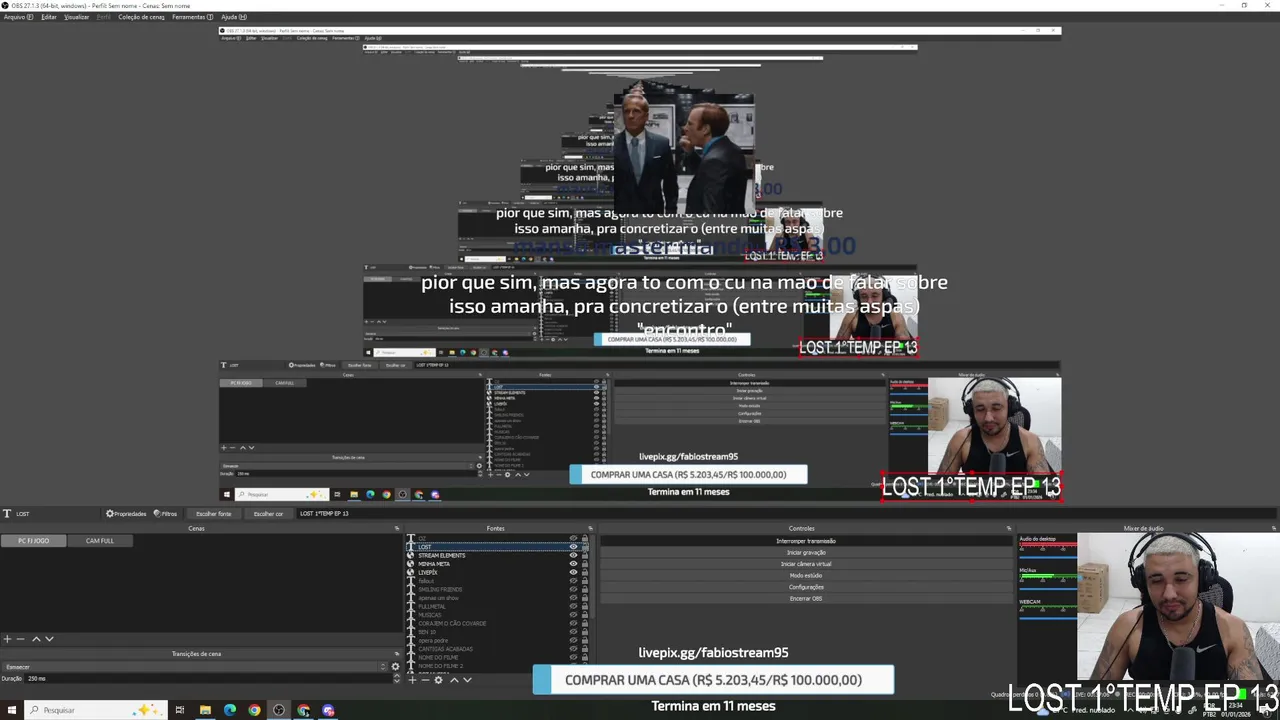Open source properties gear in Fontes toolbar

point(438,680)
